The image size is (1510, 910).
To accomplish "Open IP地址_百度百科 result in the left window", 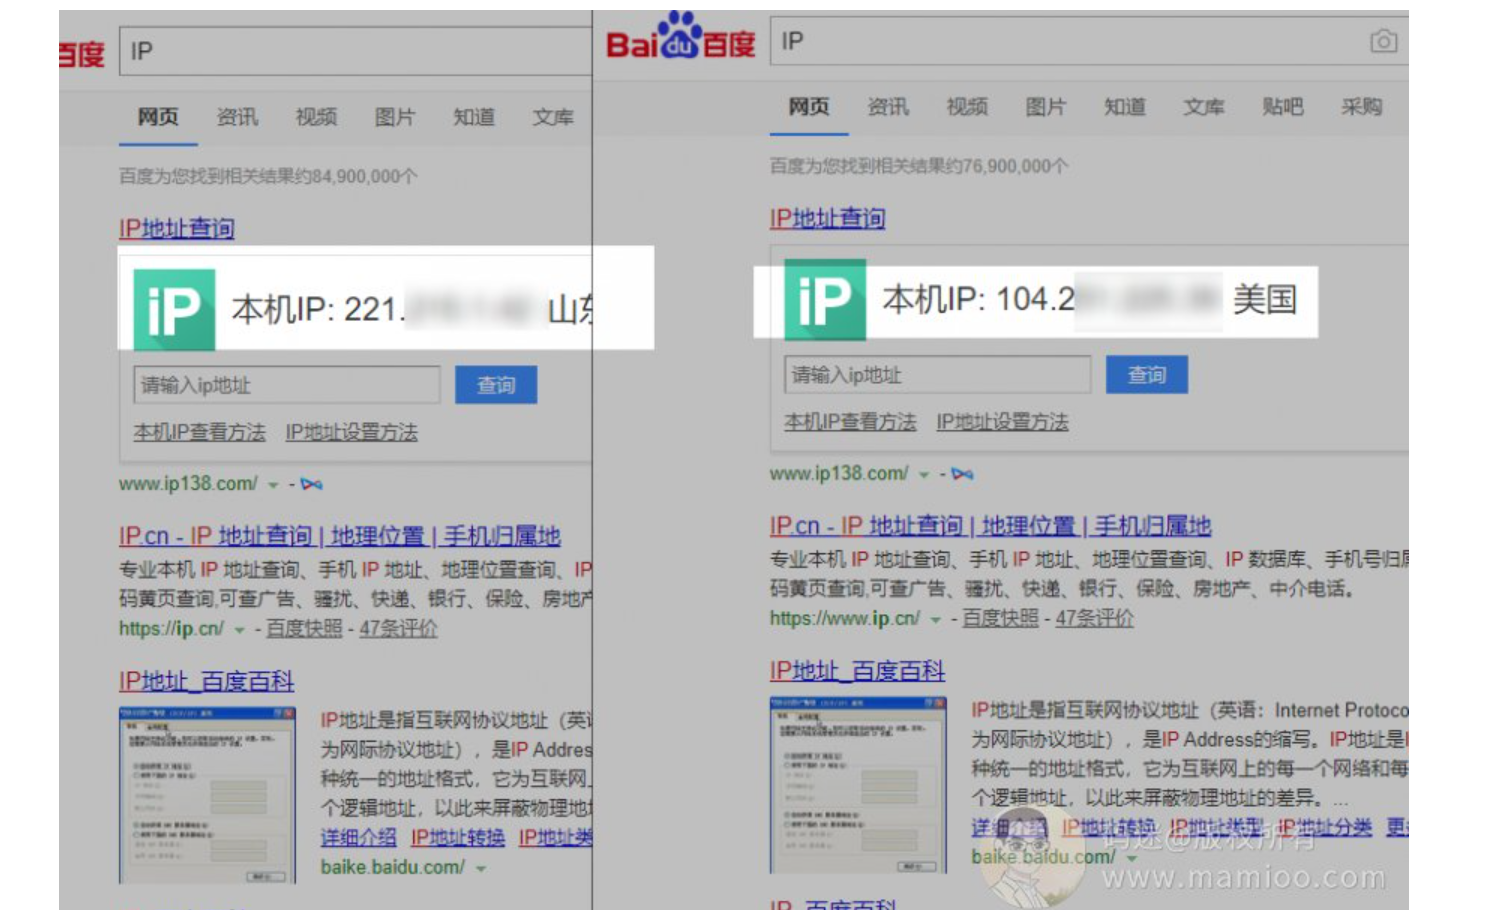I will point(207,682).
